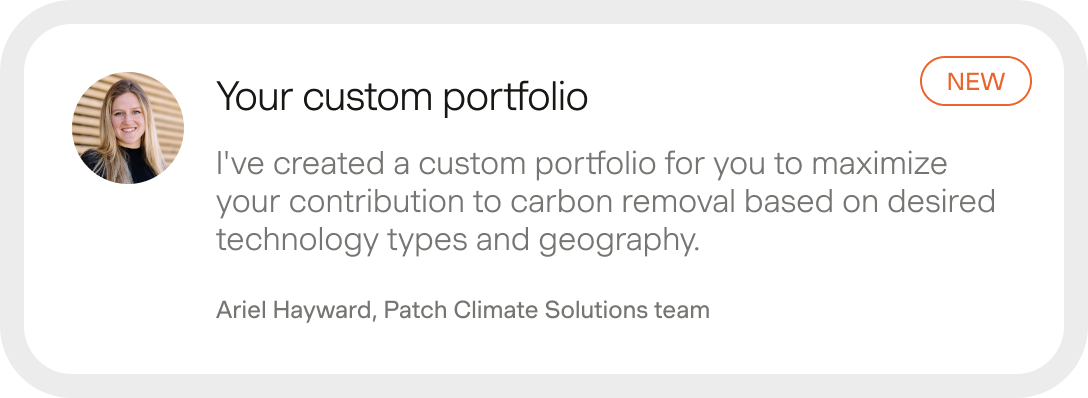The width and height of the screenshot is (1088, 398).
Task: Click the word "maximize" in the description
Action: [x=879, y=164]
